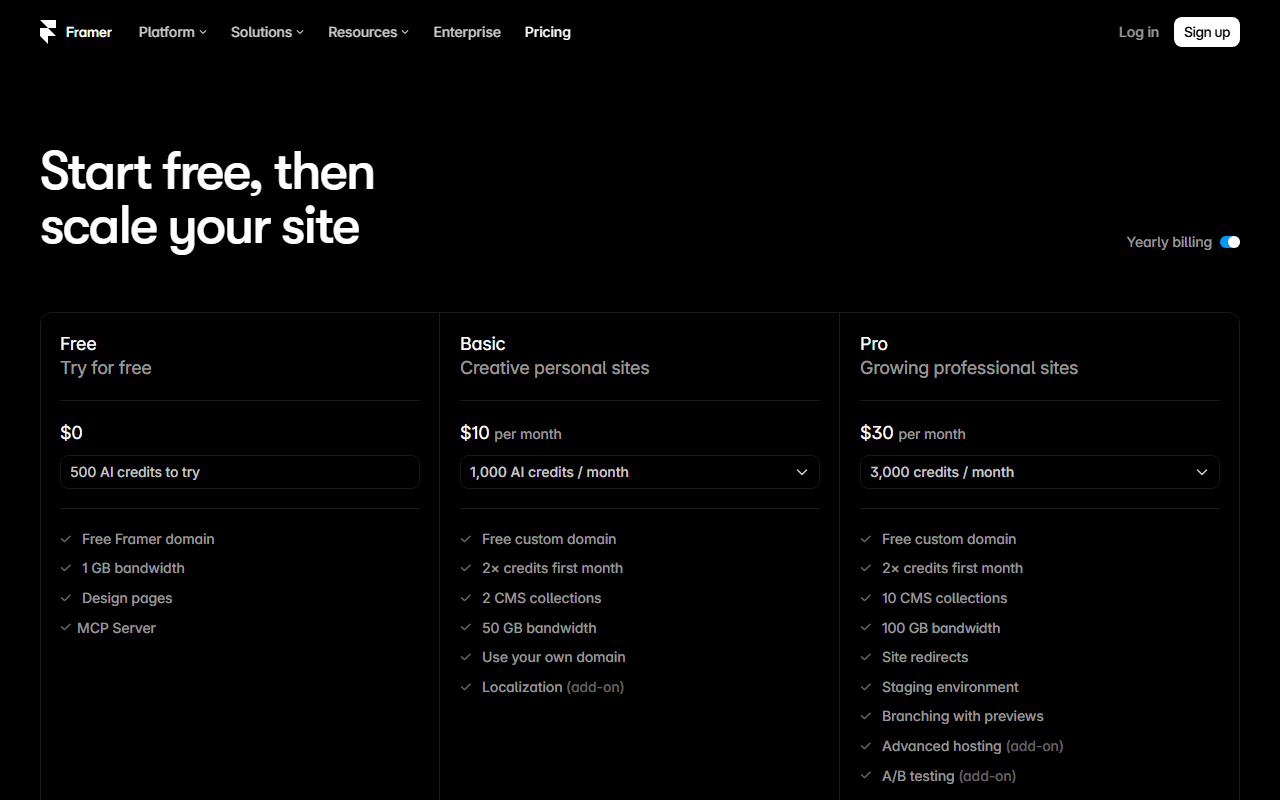Click the 10 CMS collections feature
Image resolution: width=1280 pixels, height=800 pixels.
(945, 598)
